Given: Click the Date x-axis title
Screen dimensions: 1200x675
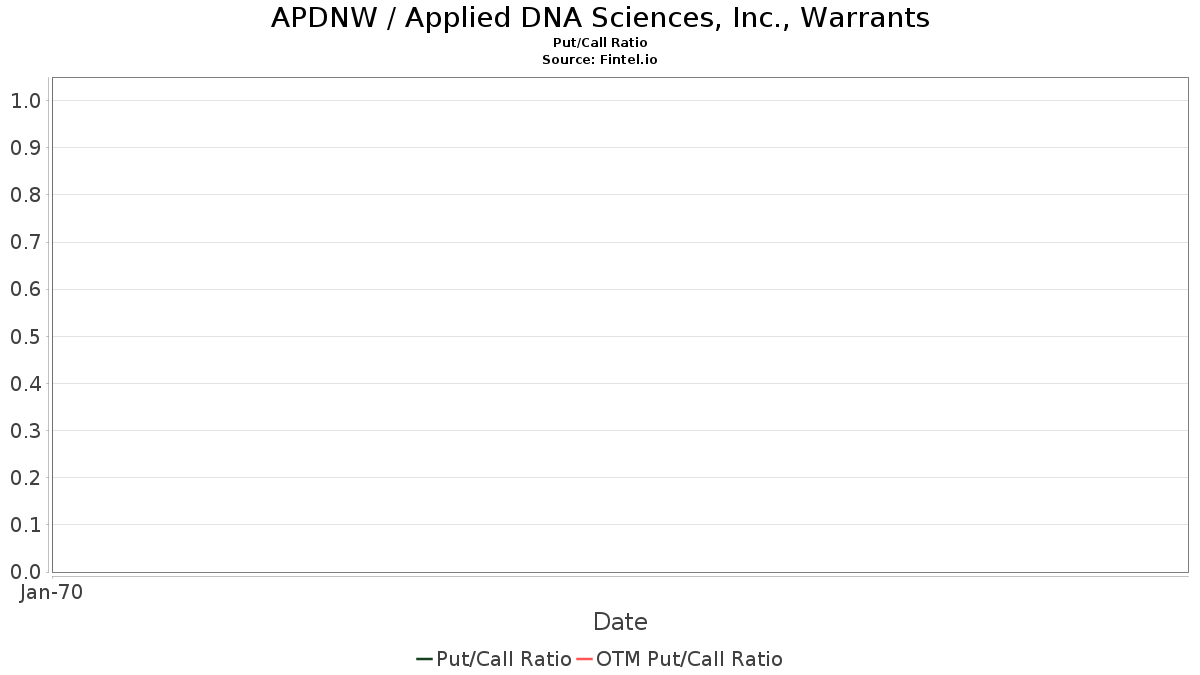Looking at the screenshot, I should pos(620,622).
